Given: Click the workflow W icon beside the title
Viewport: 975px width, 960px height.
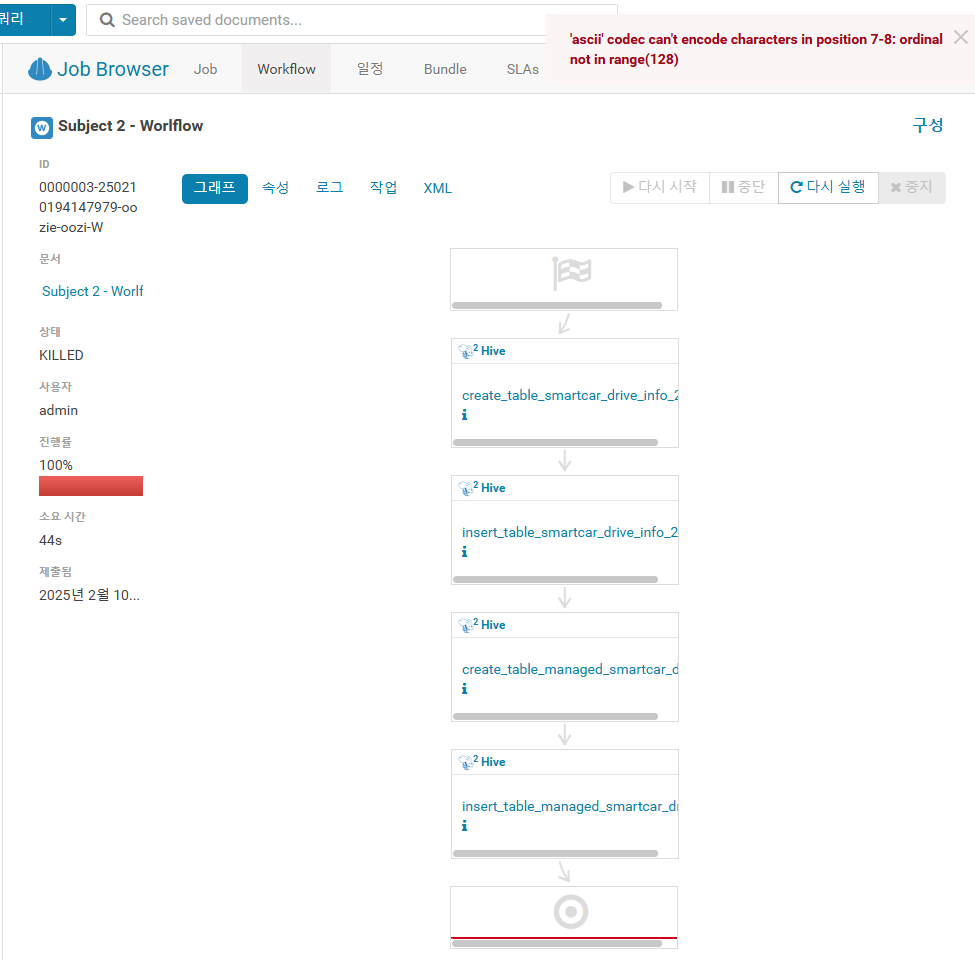Looking at the screenshot, I should pyautogui.click(x=42, y=127).
